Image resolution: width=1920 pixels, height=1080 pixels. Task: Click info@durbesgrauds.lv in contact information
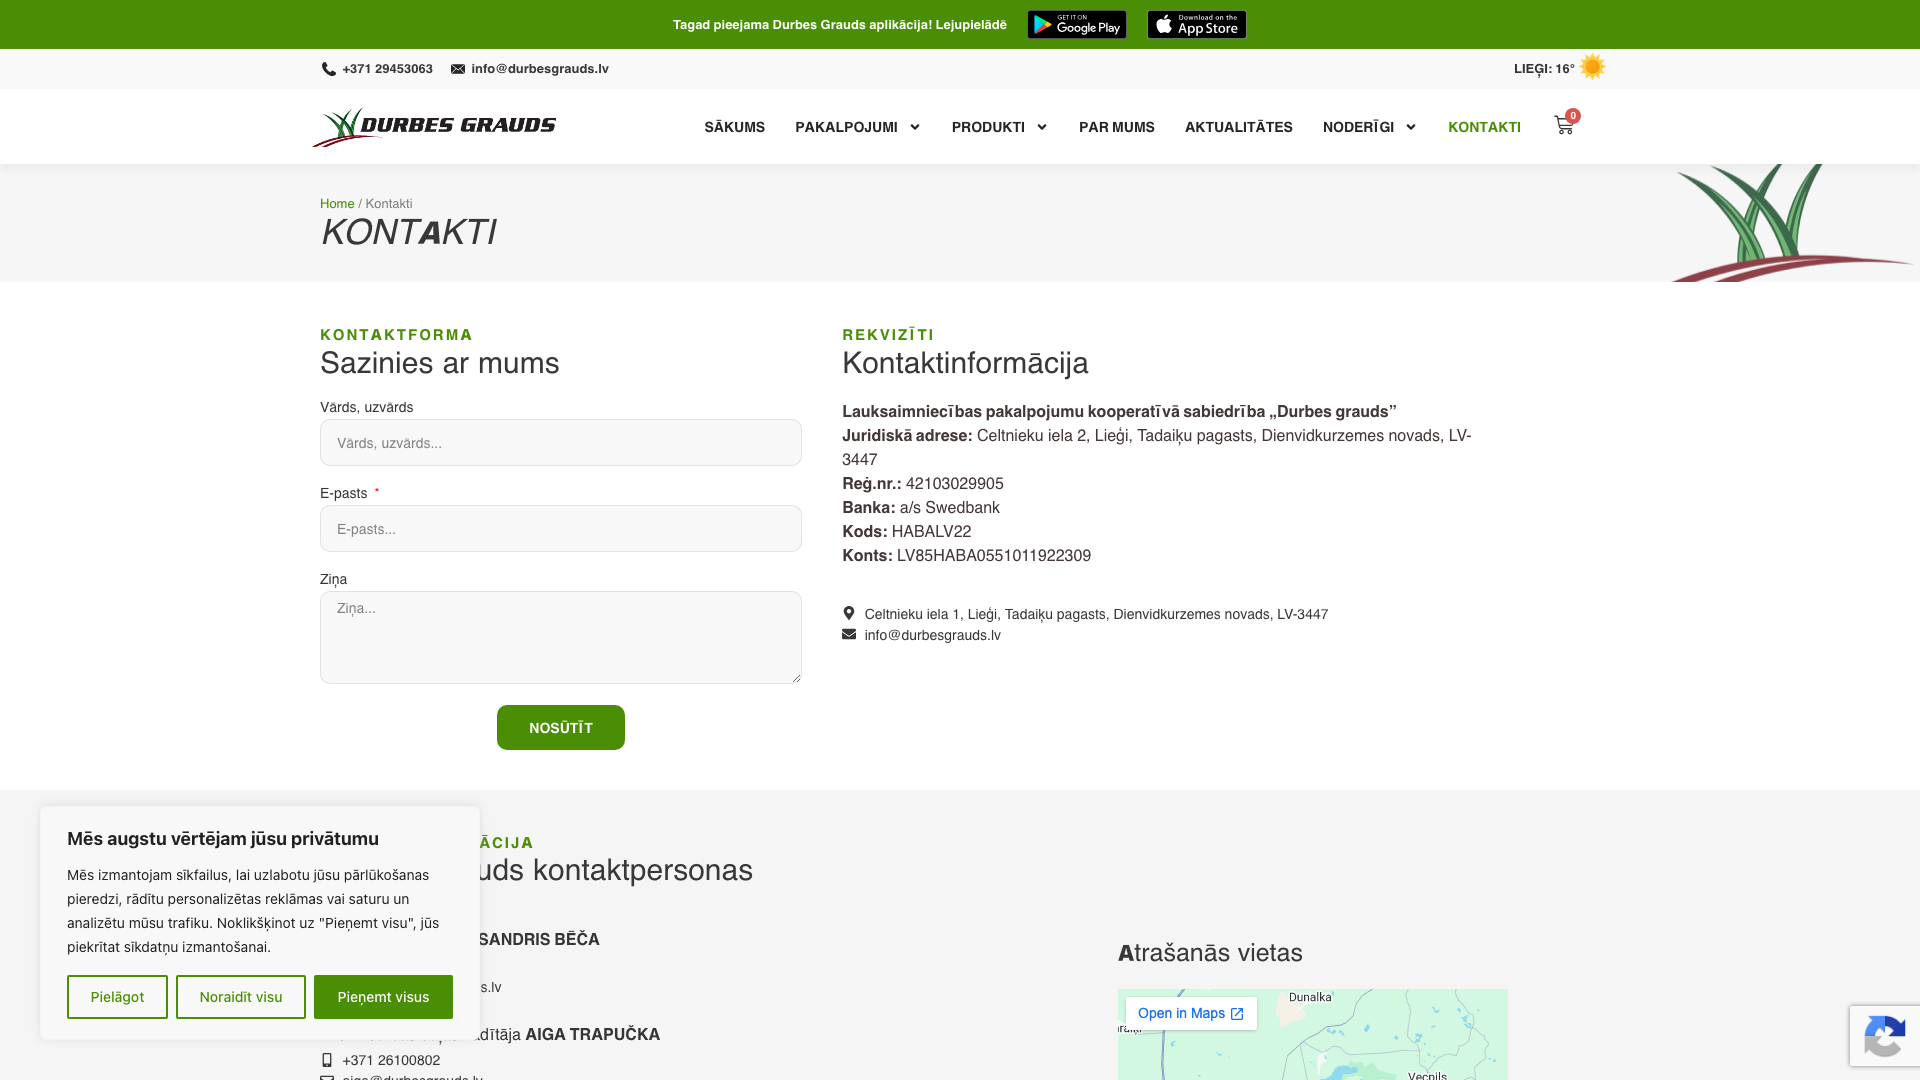click(x=932, y=635)
